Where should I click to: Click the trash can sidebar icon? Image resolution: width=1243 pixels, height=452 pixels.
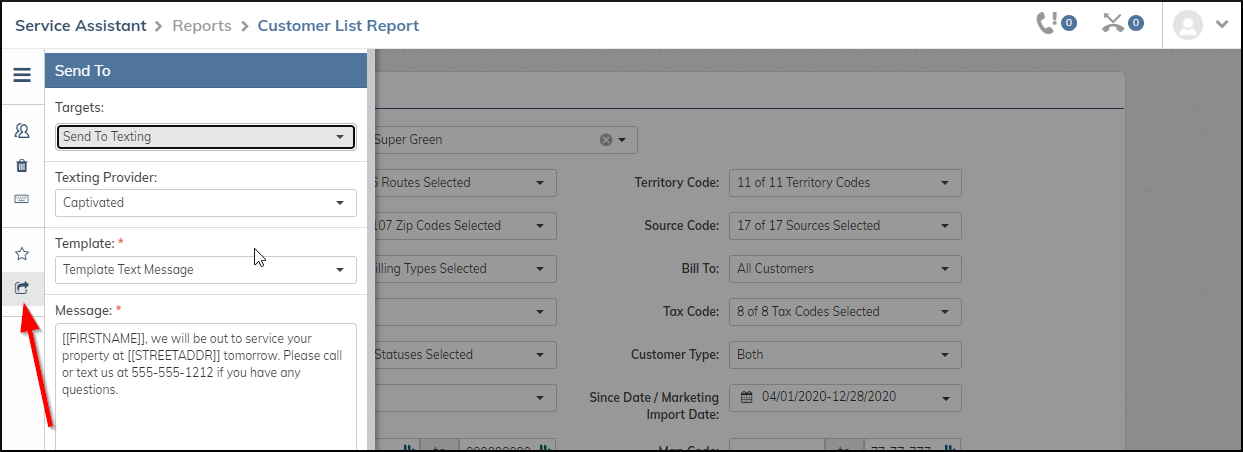tap(21, 165)
